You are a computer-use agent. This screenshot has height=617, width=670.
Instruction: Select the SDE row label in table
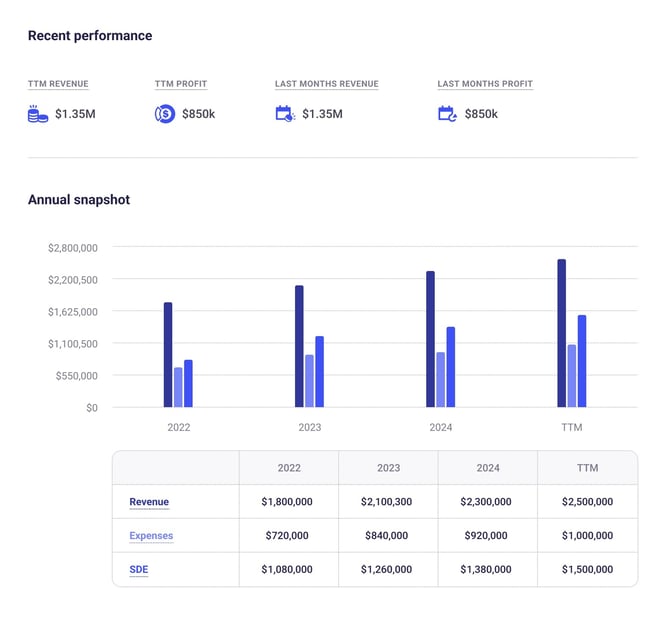point(139,569)
